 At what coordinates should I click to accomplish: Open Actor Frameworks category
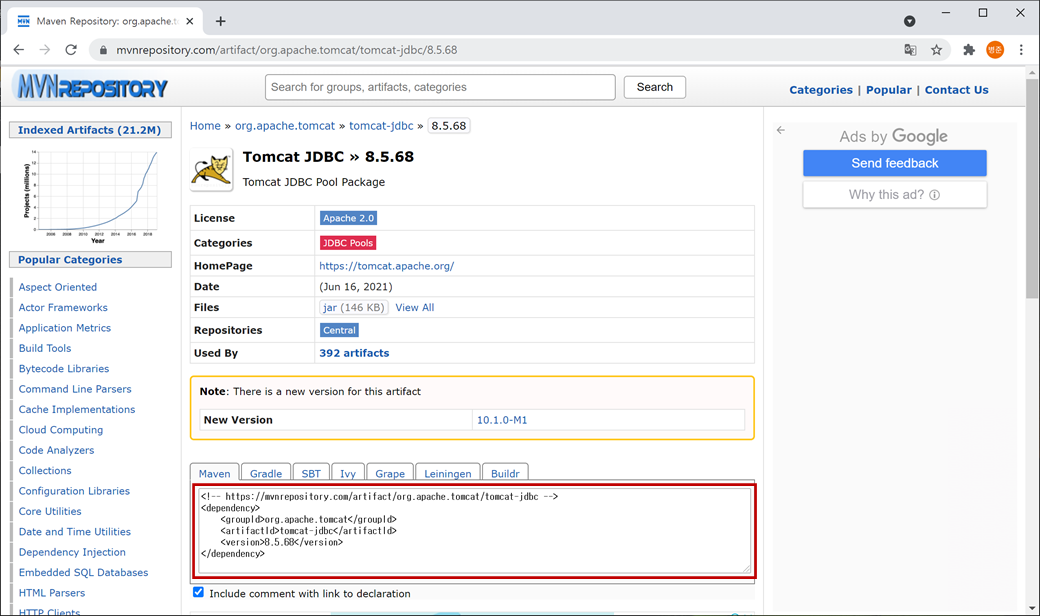click(x=63, y=308)
